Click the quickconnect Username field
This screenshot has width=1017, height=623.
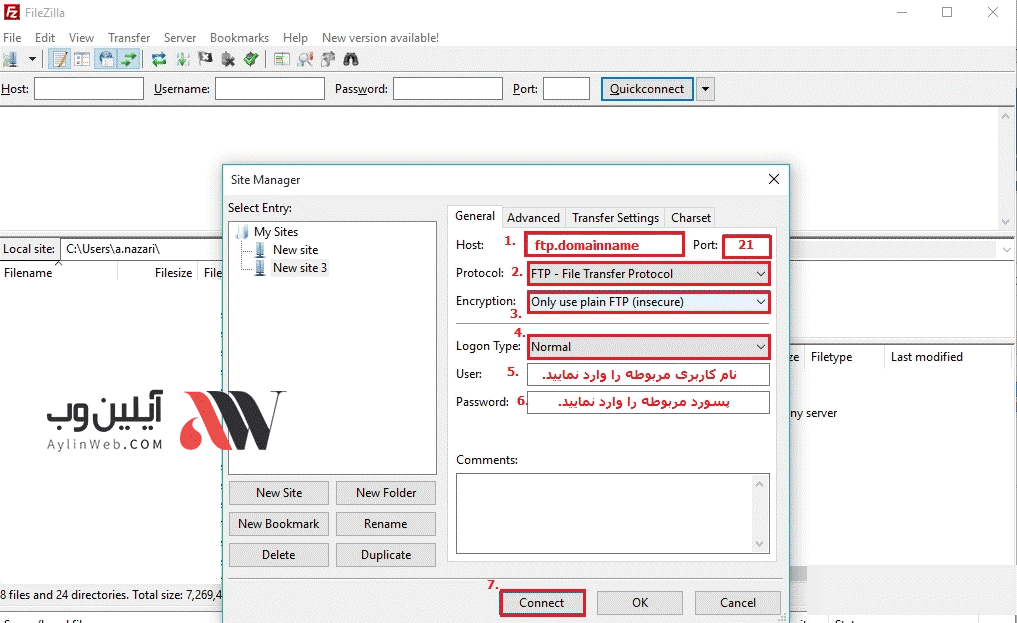(270, 89)
